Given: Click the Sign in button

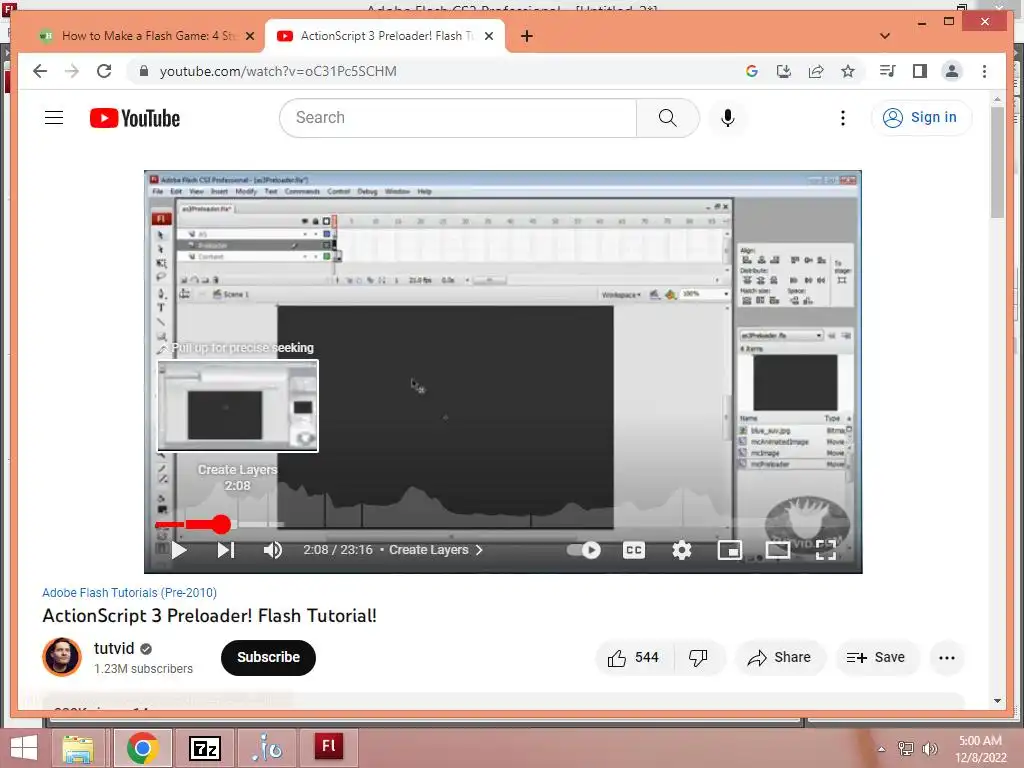Looking at the screenshot, I should [921, 118].
